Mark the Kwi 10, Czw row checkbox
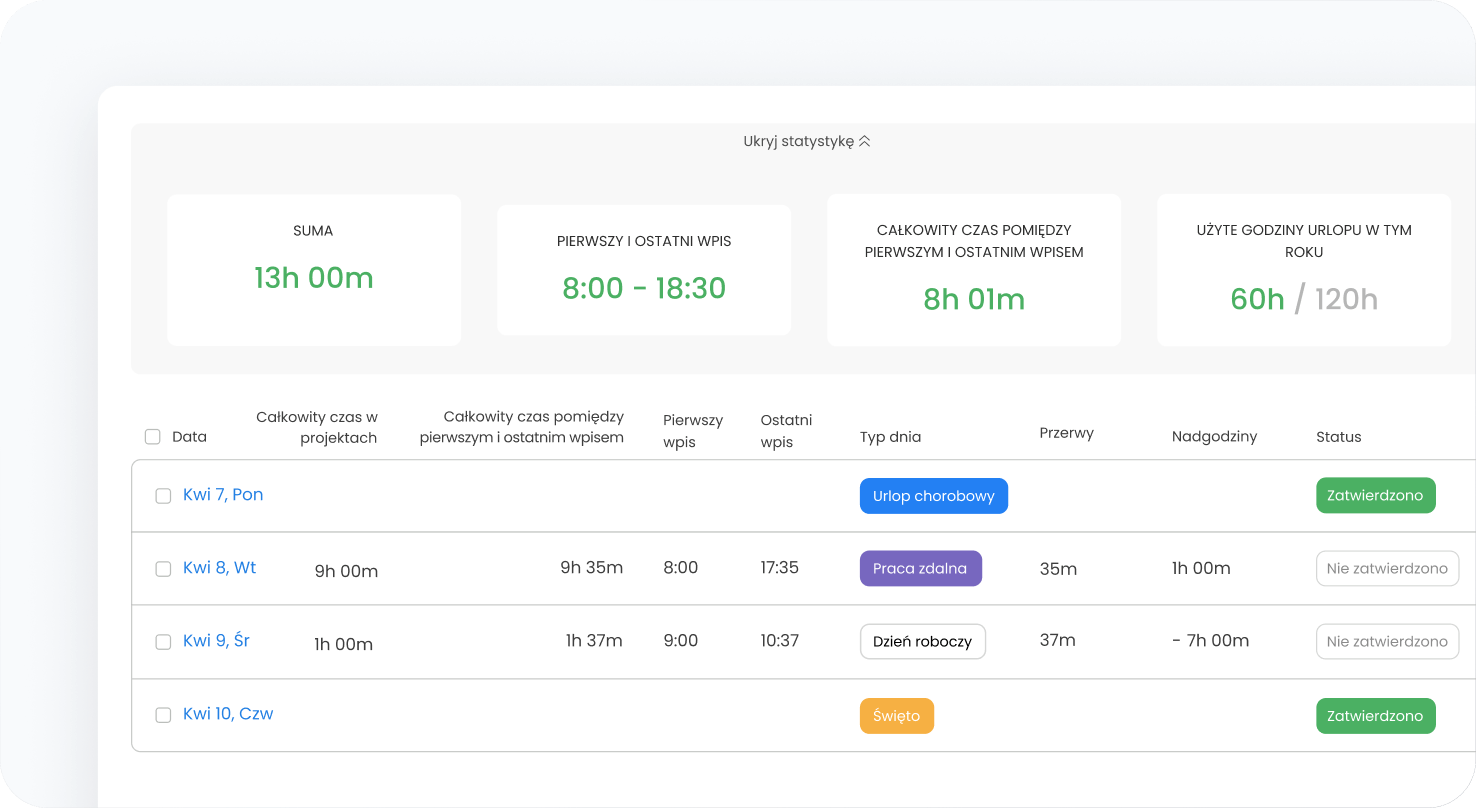 (x=163, y=715)
